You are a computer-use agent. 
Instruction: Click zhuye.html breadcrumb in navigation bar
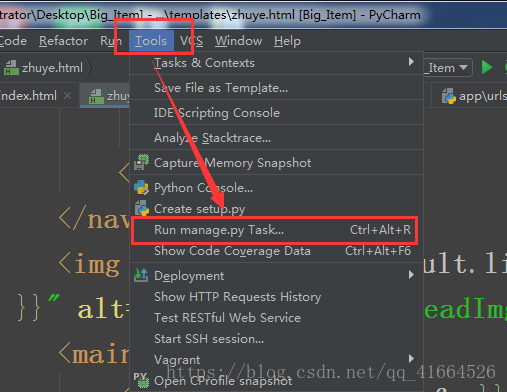(52, 68)
